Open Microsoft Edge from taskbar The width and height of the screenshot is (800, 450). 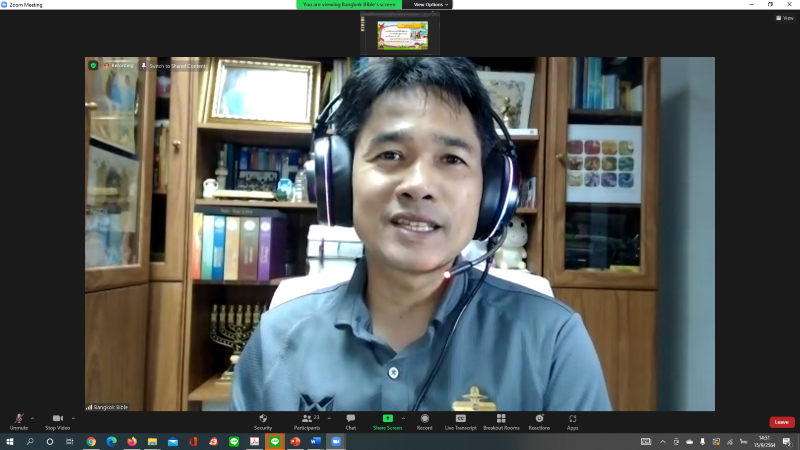click(111, 442)
